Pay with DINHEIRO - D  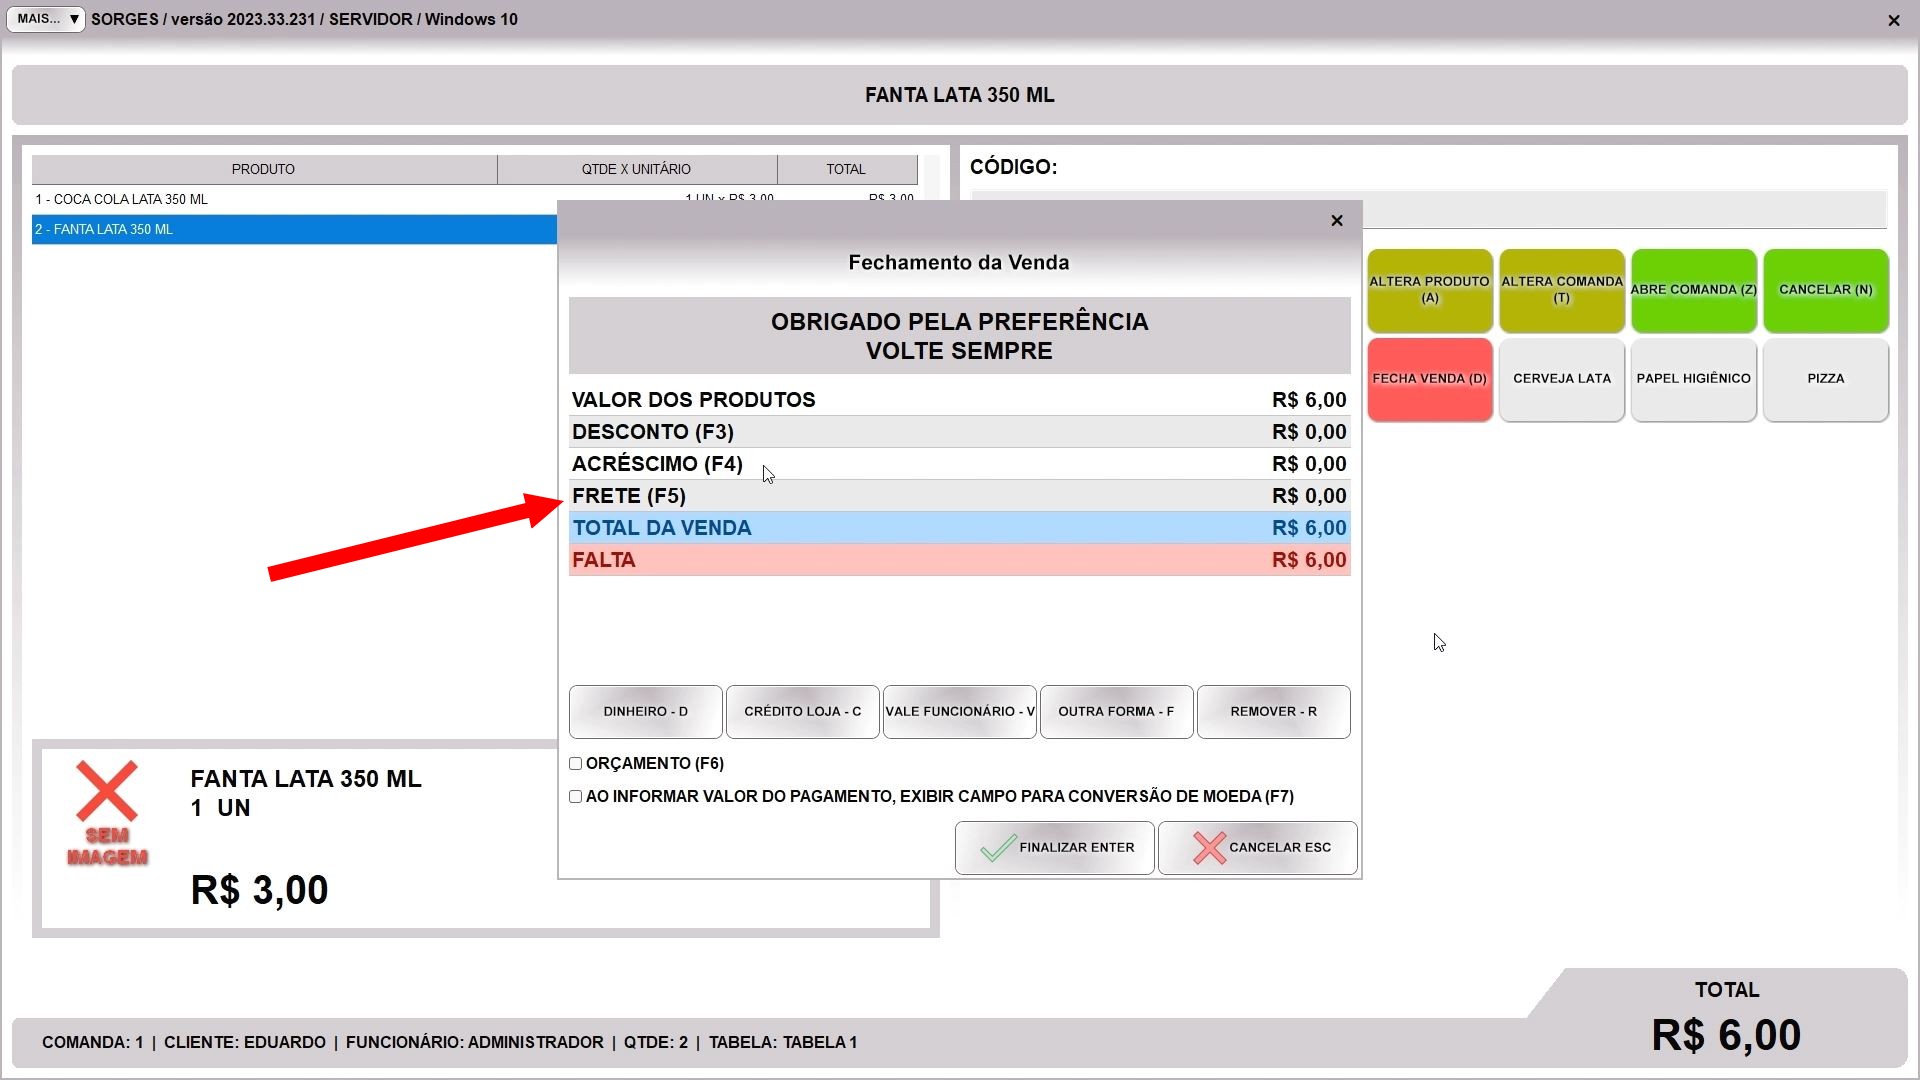646,712
